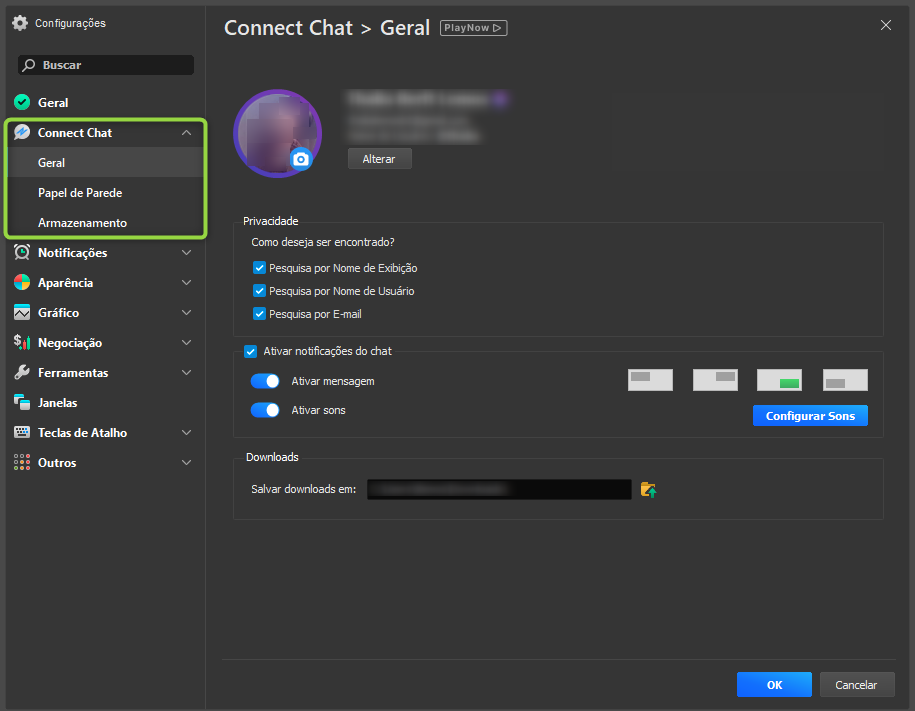
Task: Click the green checkmark Geral icon
Action: [x=22, y=102]
